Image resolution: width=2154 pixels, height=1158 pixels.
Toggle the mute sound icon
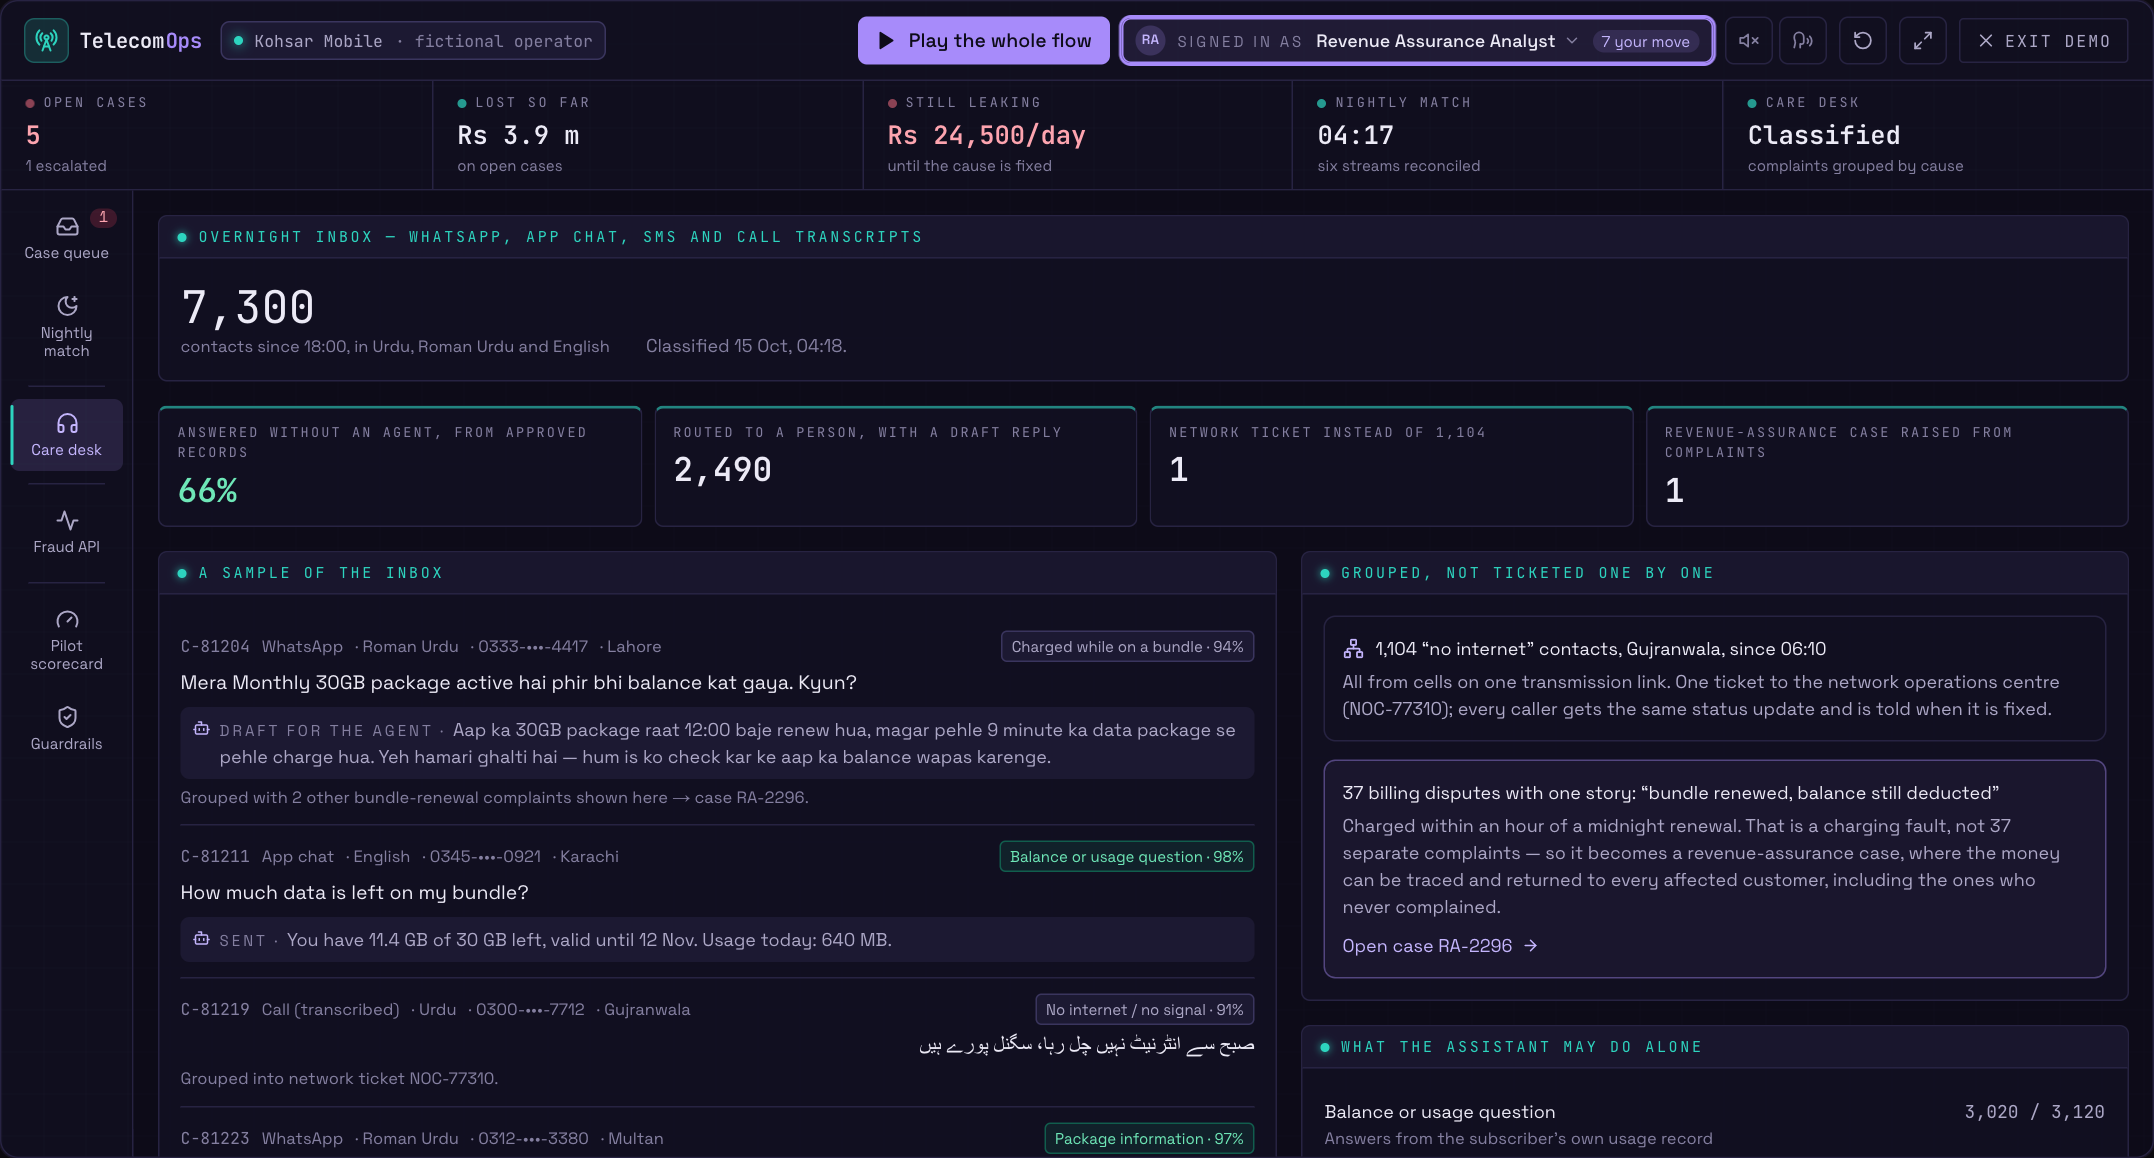click(x=1749, y=41)
